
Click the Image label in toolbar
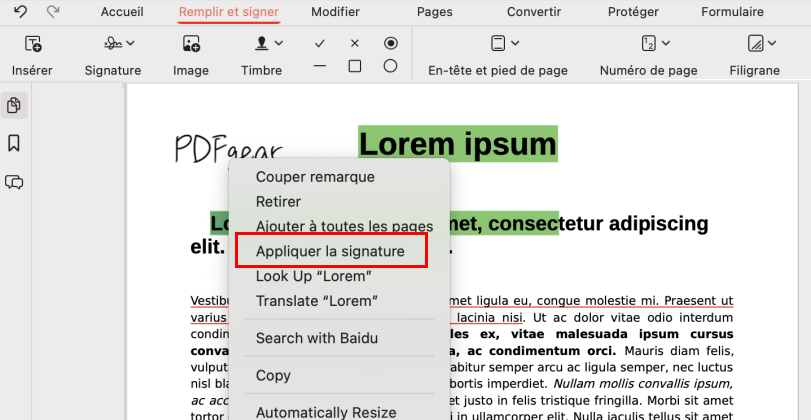click(x=191, y=70)
